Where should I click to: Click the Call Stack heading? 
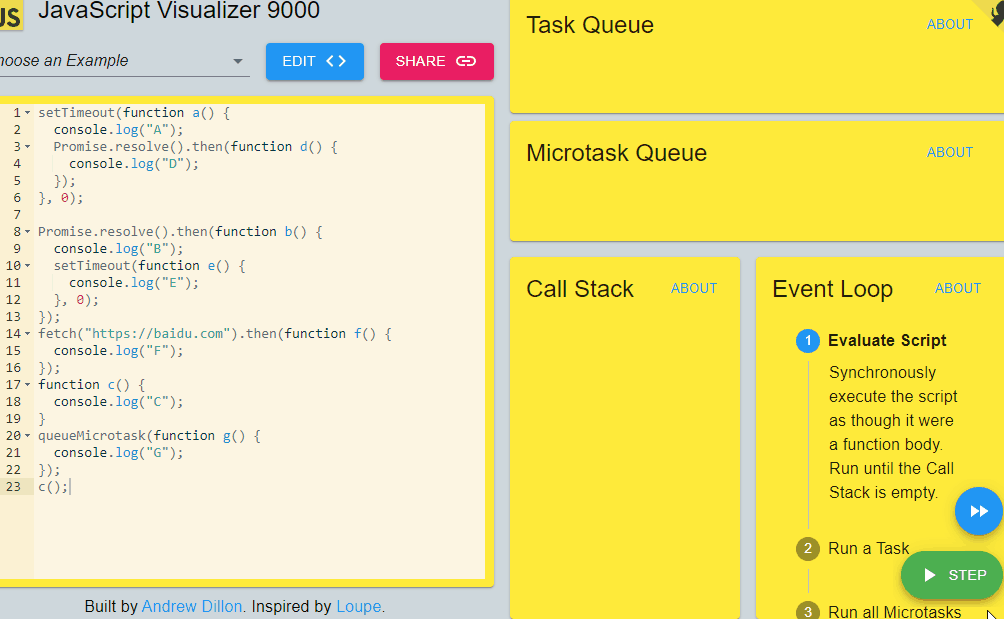tap(579, 289)
